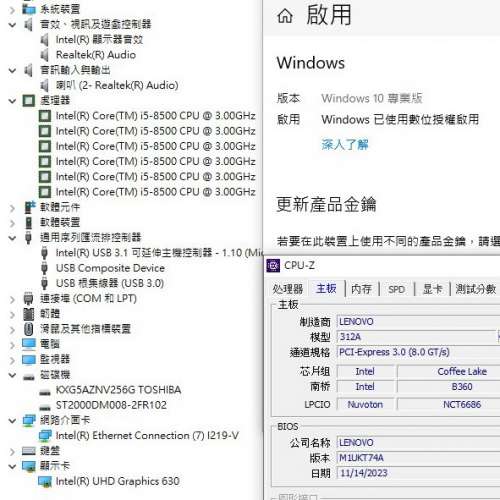Click the PCI-Express 3.0 (8.0 GT/s) field
Screen dimensions: 500x500
pyautogui.click(x=418, y=352)
